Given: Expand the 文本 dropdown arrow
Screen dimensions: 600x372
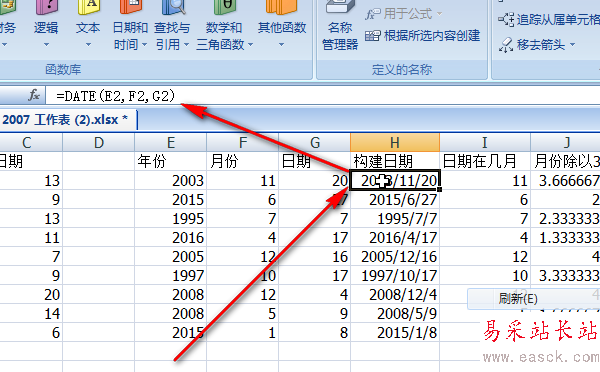Looking at the screenshot, I should click(88, 45).
